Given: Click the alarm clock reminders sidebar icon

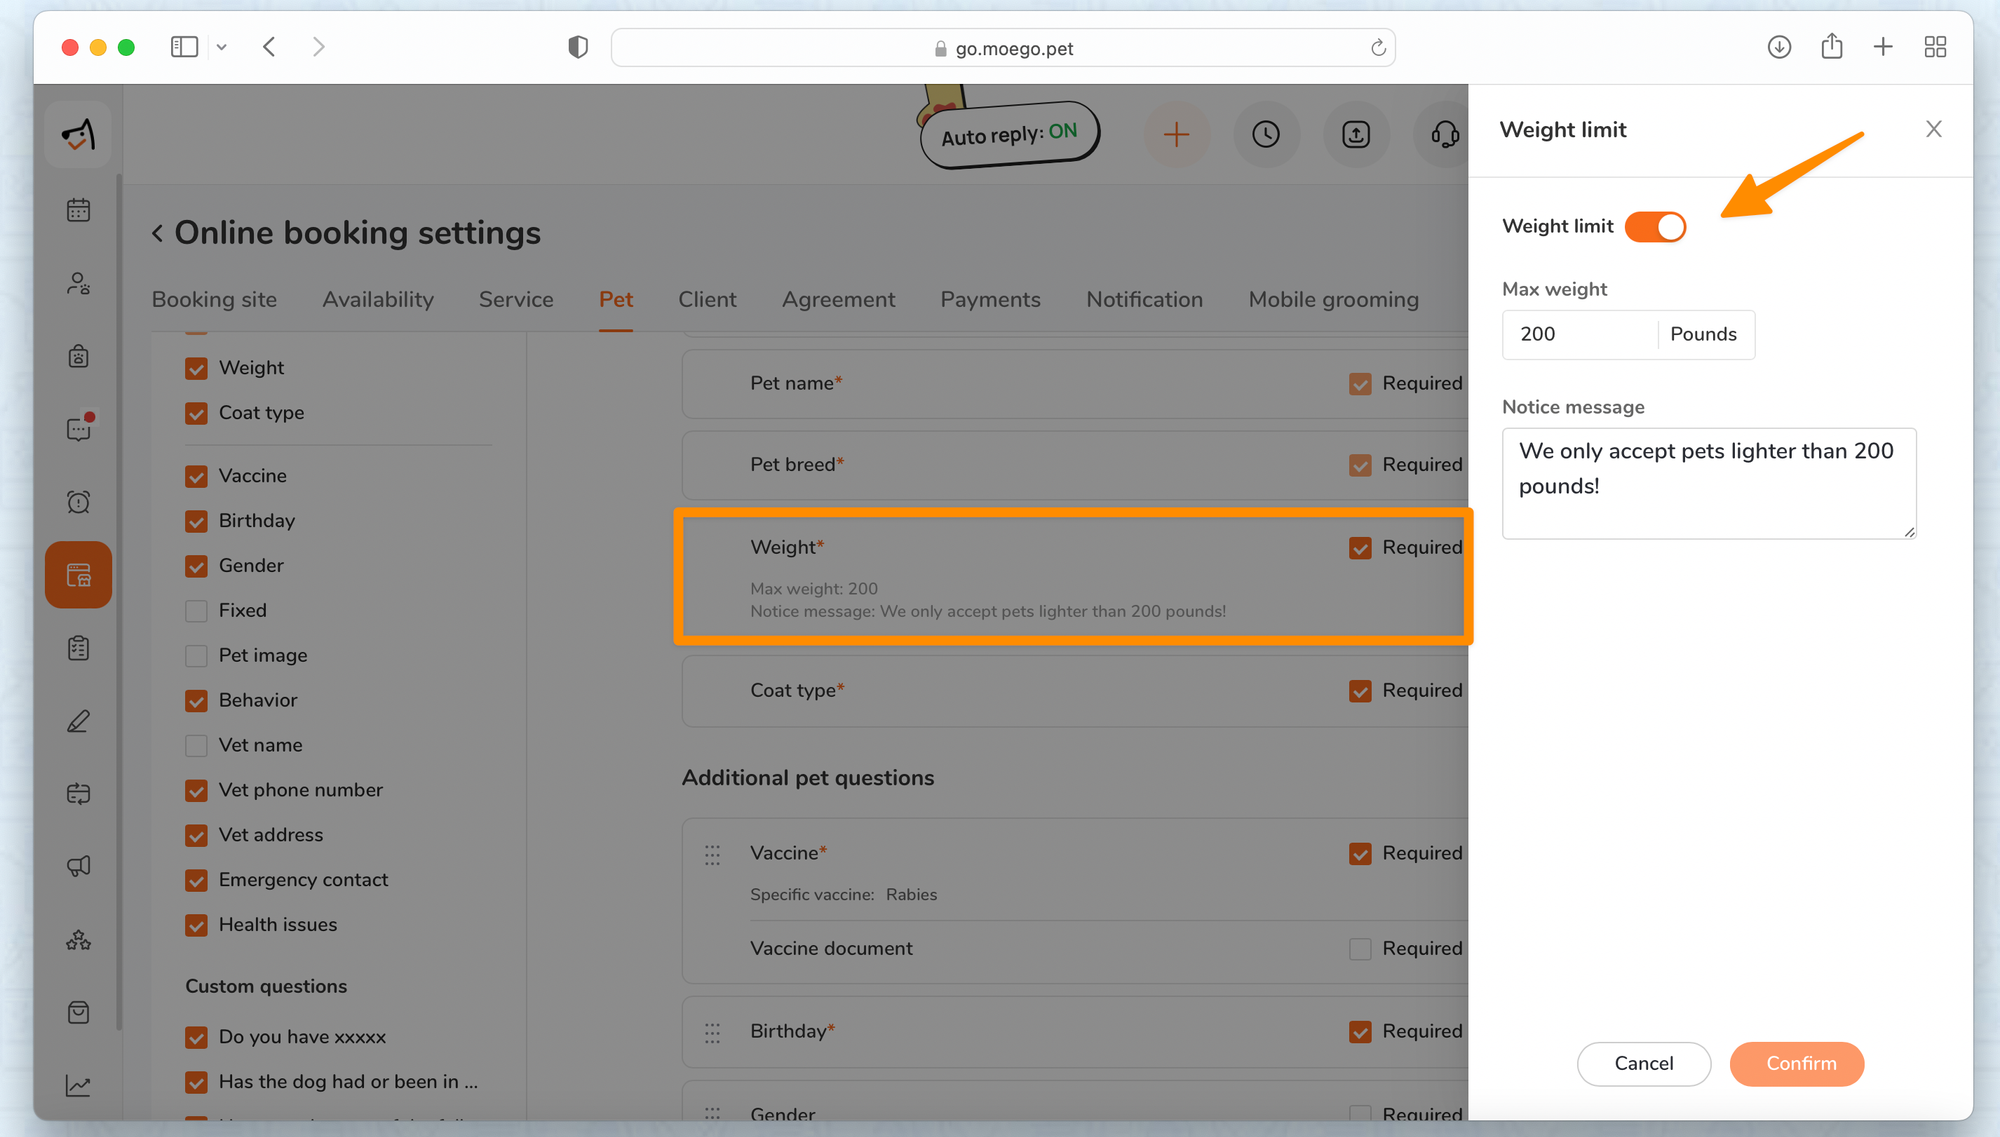Looking at the screenshot, I should (x=78, y=502).
